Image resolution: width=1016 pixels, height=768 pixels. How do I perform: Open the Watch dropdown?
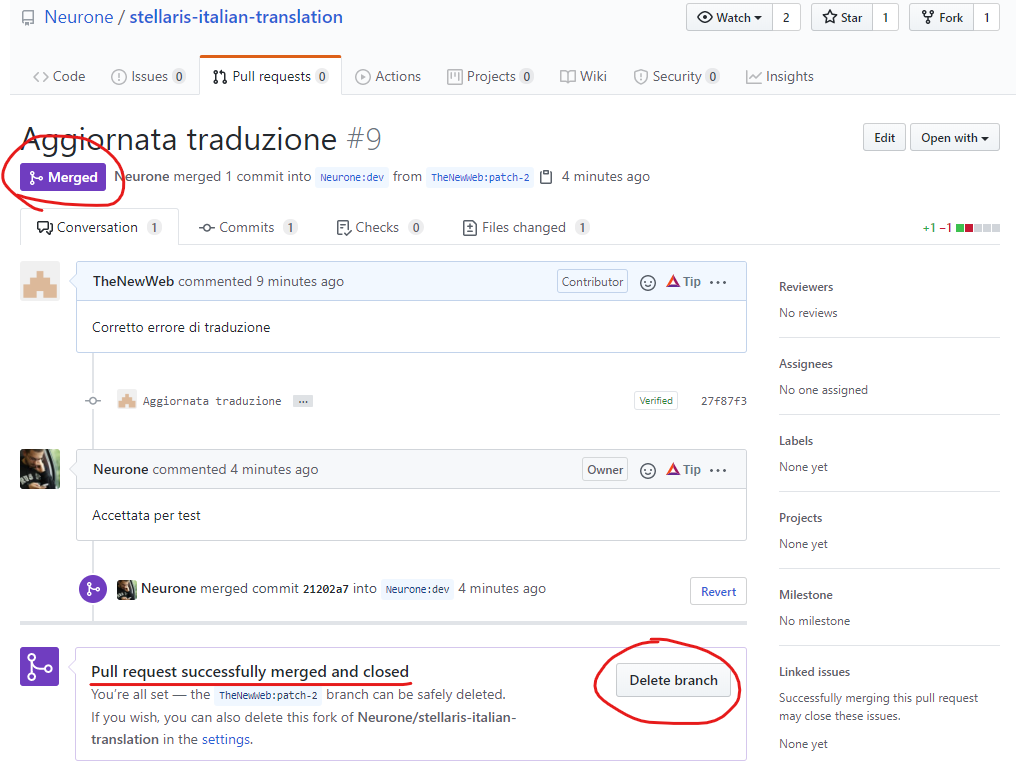coord(730,17)
